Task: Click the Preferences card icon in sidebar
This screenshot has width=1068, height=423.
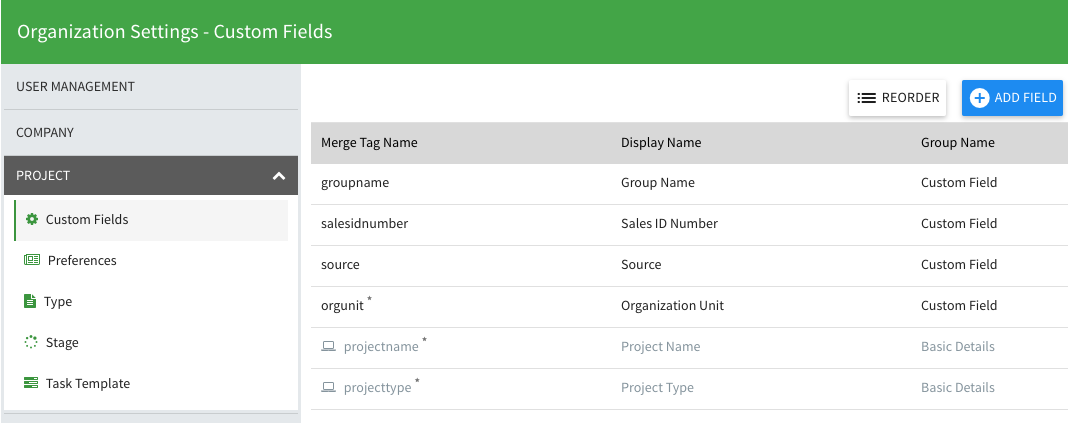Action: click(x=31, y=261)
